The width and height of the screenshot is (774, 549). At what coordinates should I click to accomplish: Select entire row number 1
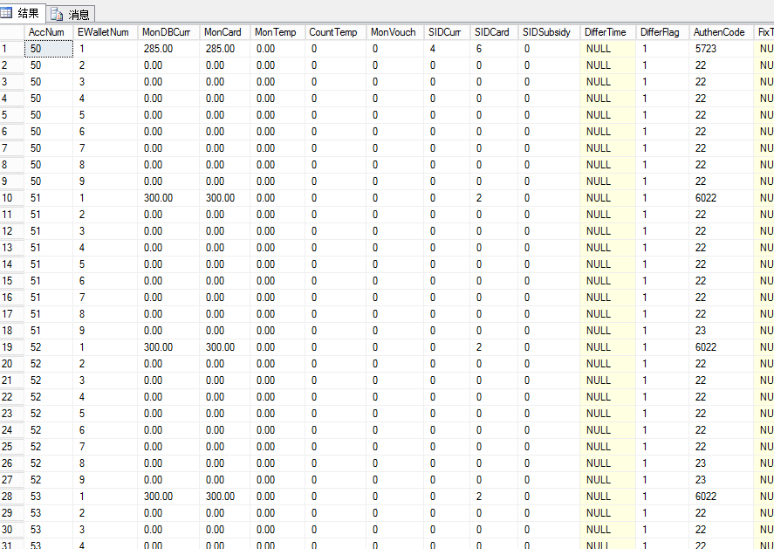(x=11, y=48)
